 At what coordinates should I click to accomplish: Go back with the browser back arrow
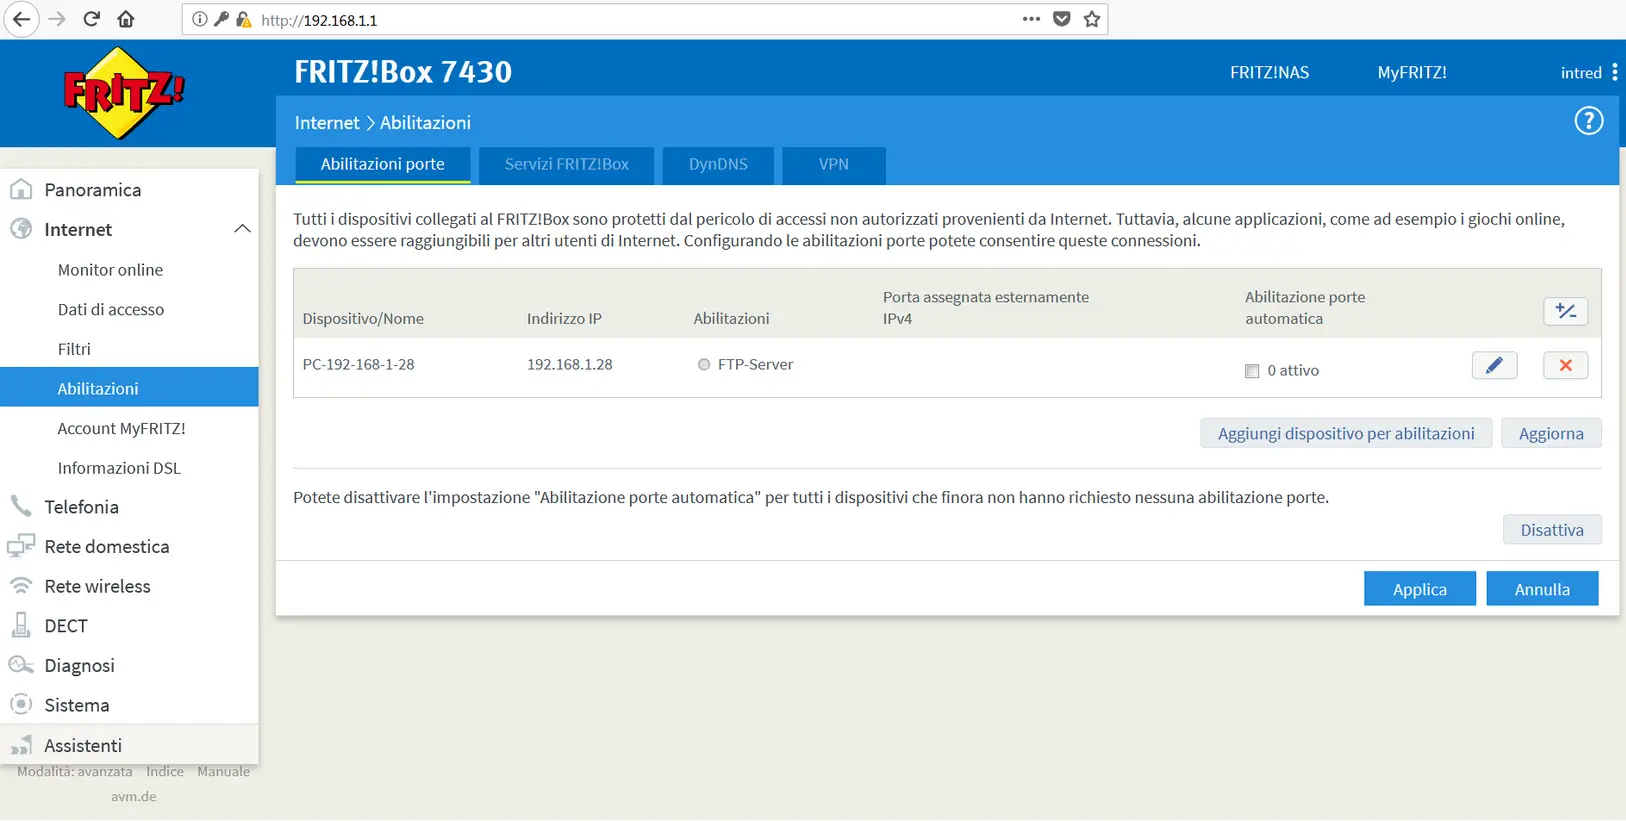[21, 19]
